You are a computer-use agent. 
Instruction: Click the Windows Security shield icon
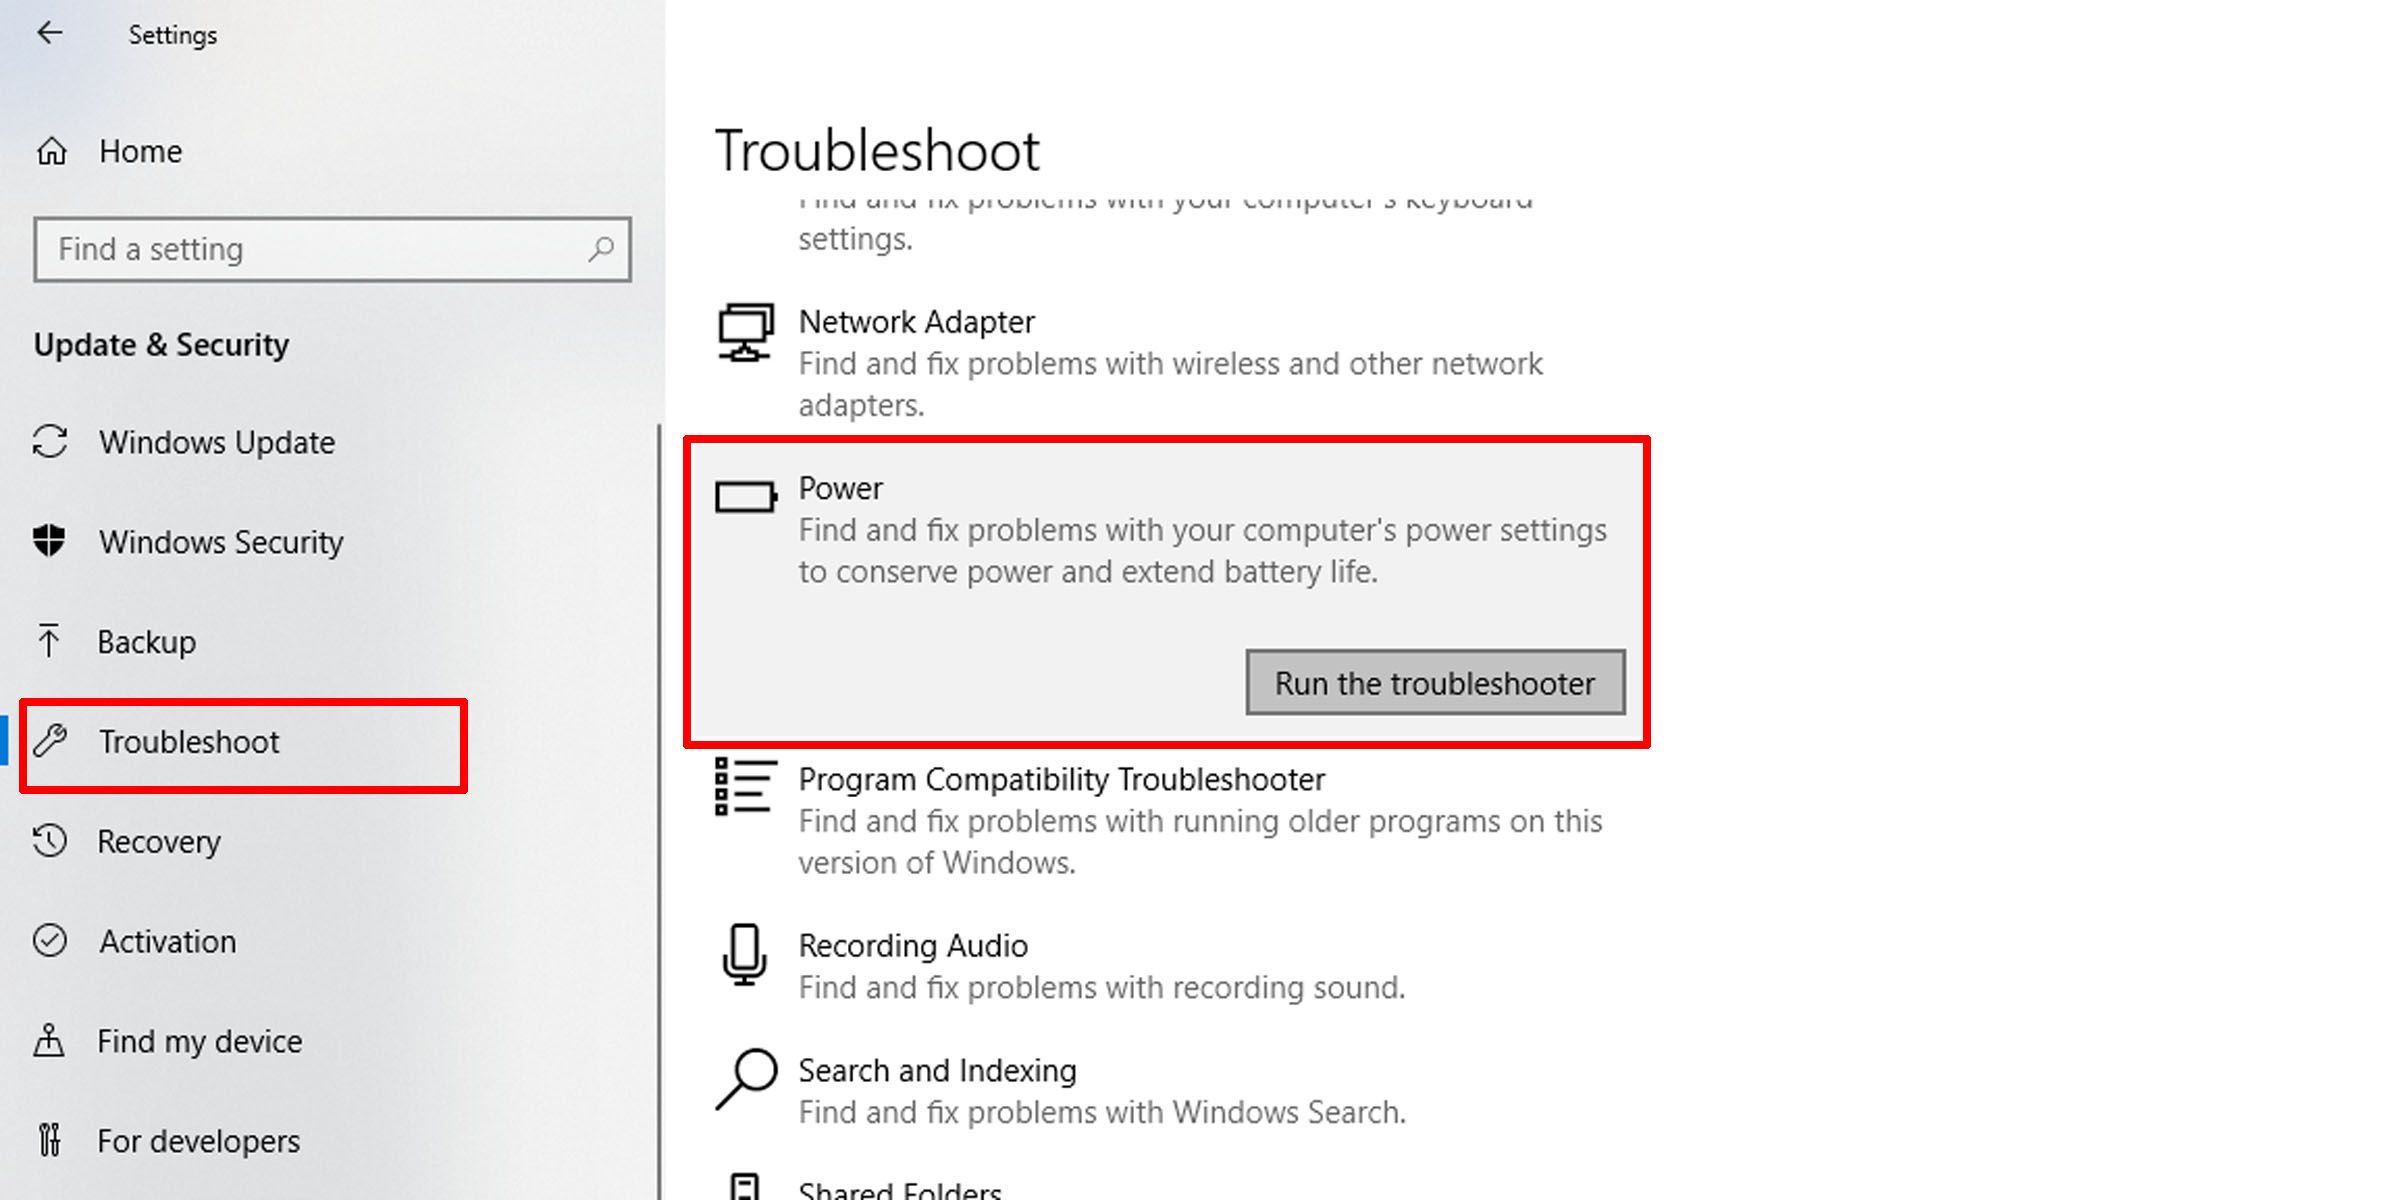[50, 542]
